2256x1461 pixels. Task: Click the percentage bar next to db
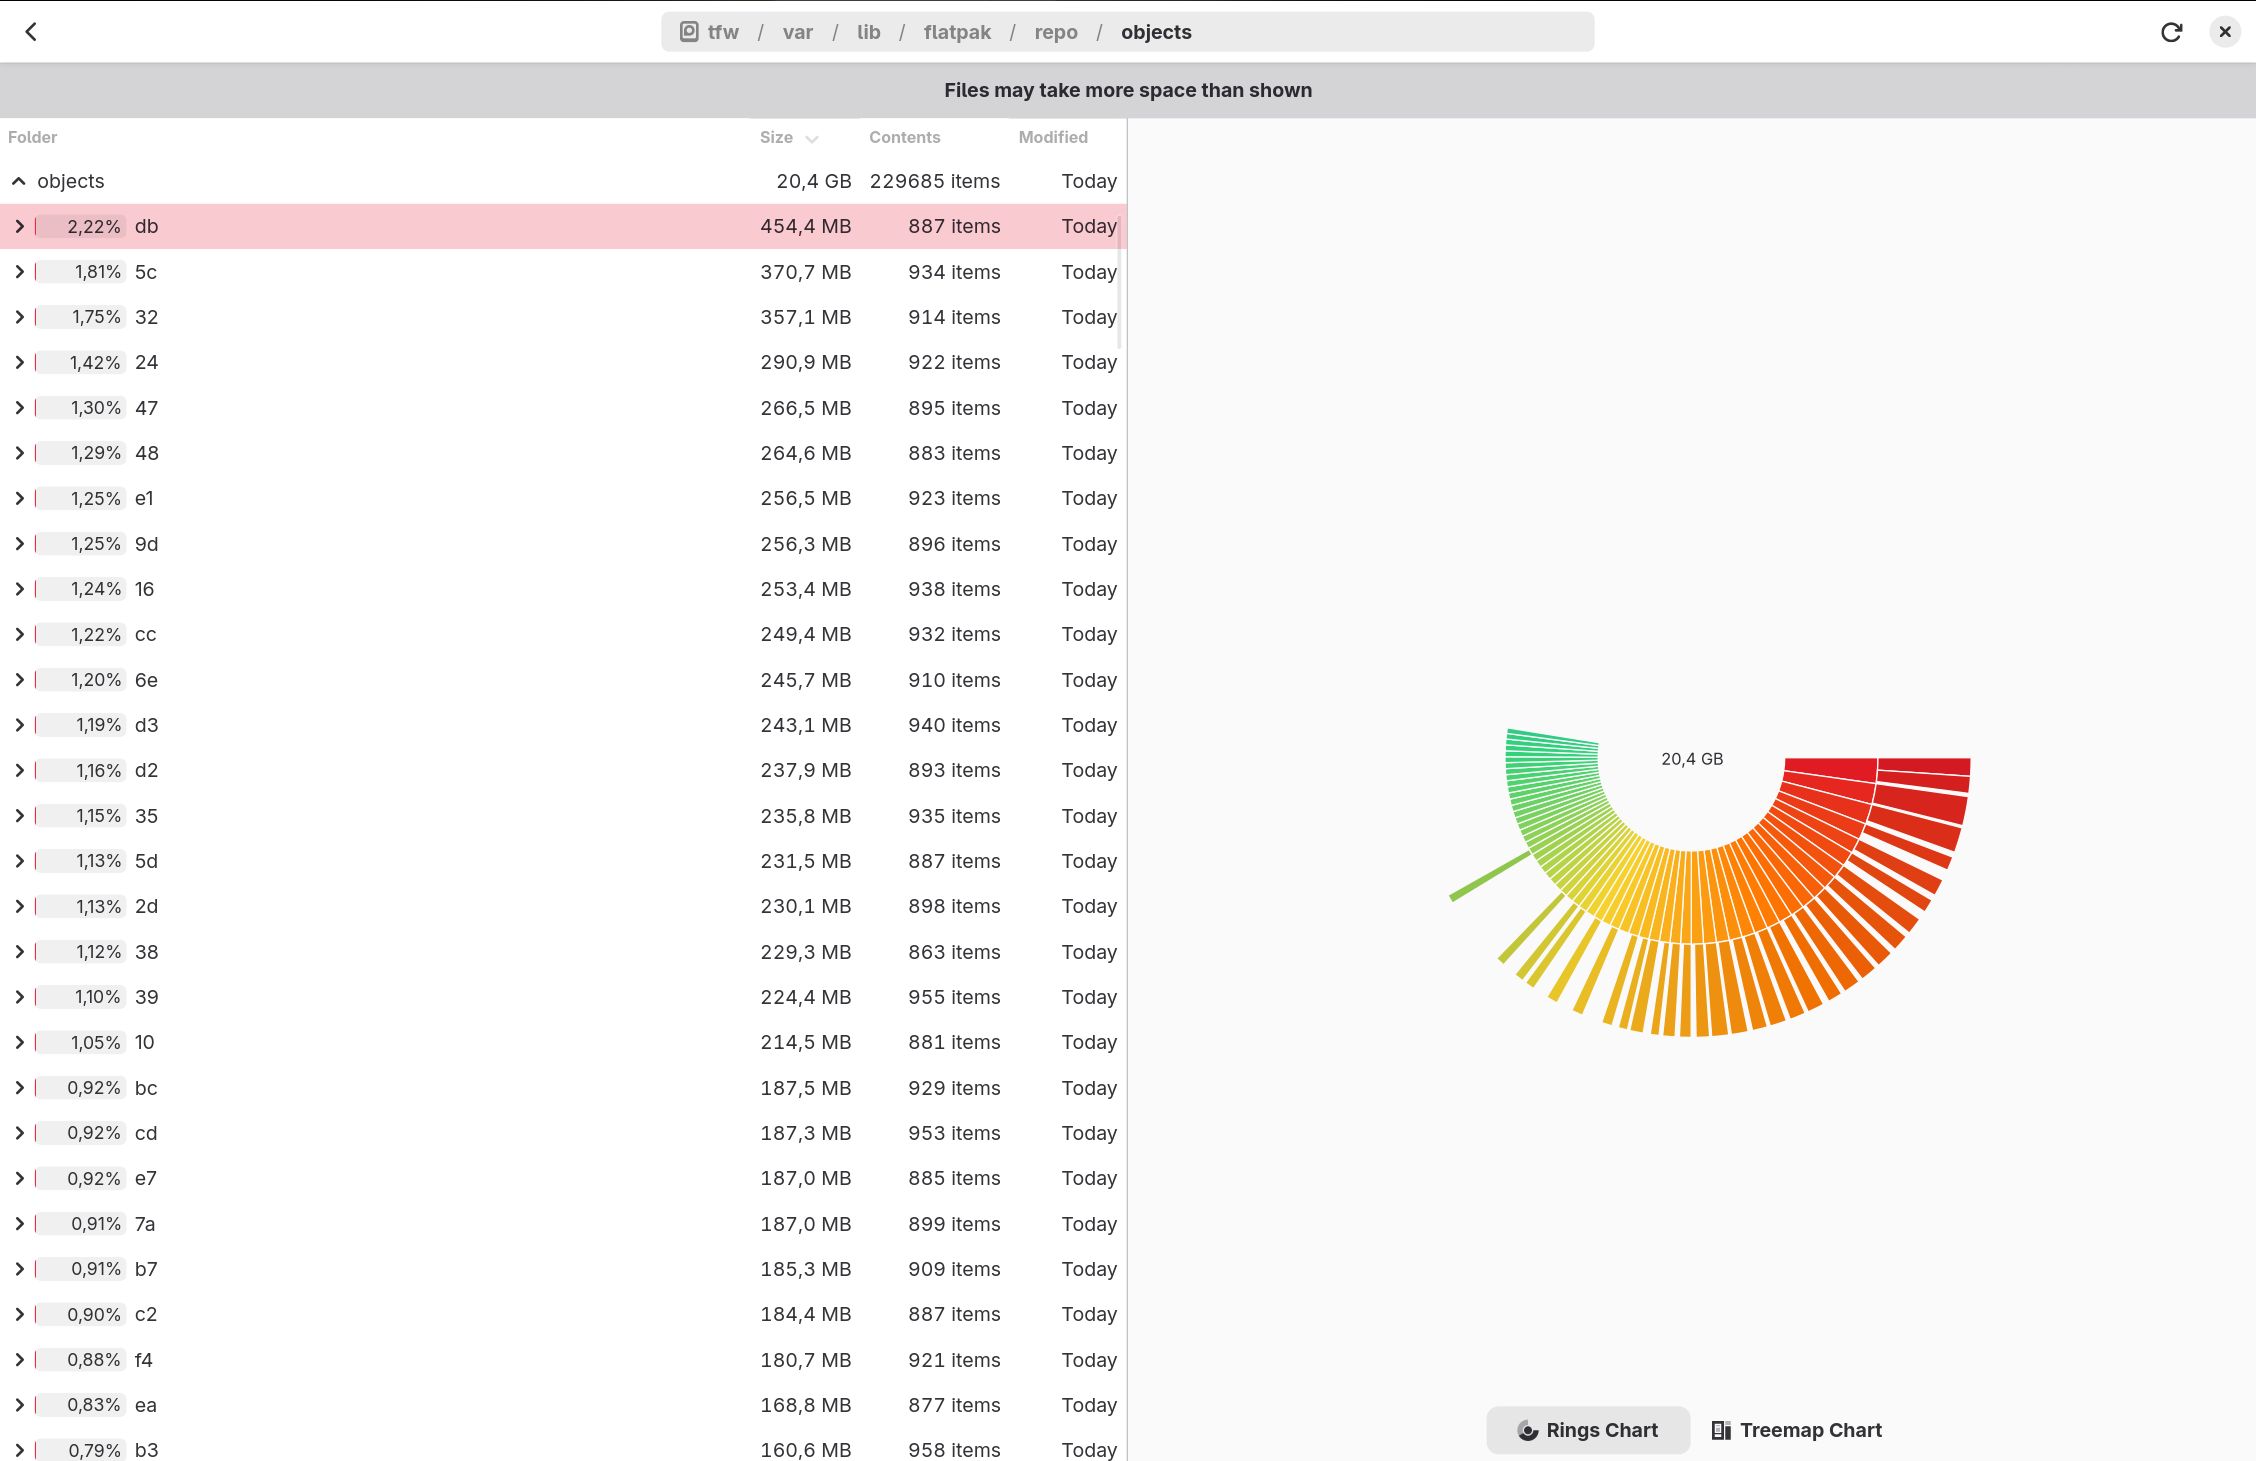(x=78, y=226)
